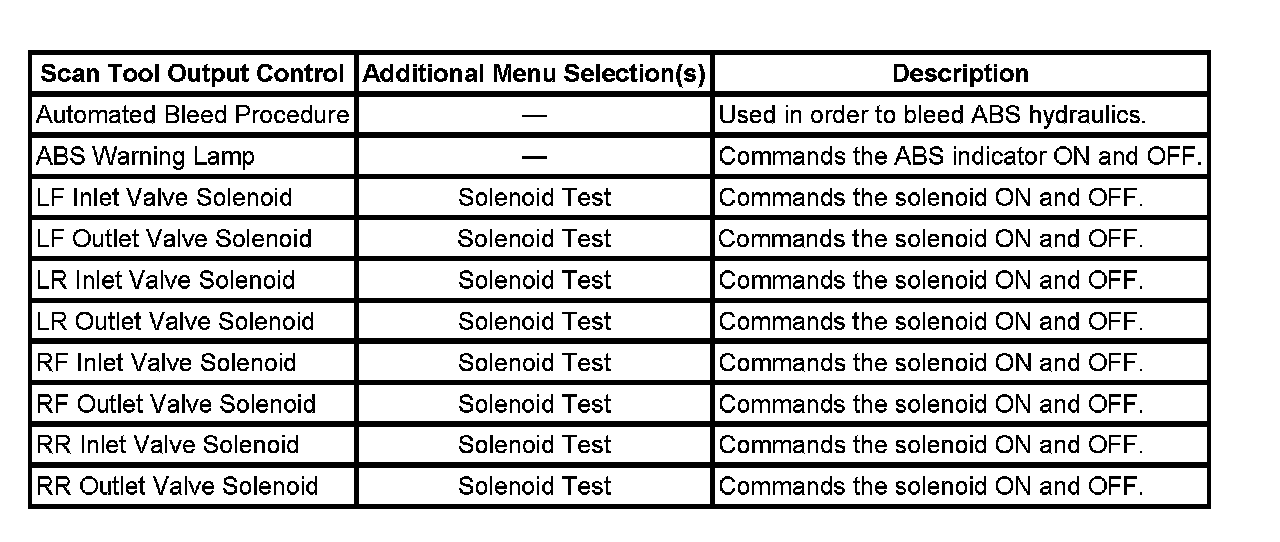Click the dash in the ABS Warning Lamp row

coord(534,157)
